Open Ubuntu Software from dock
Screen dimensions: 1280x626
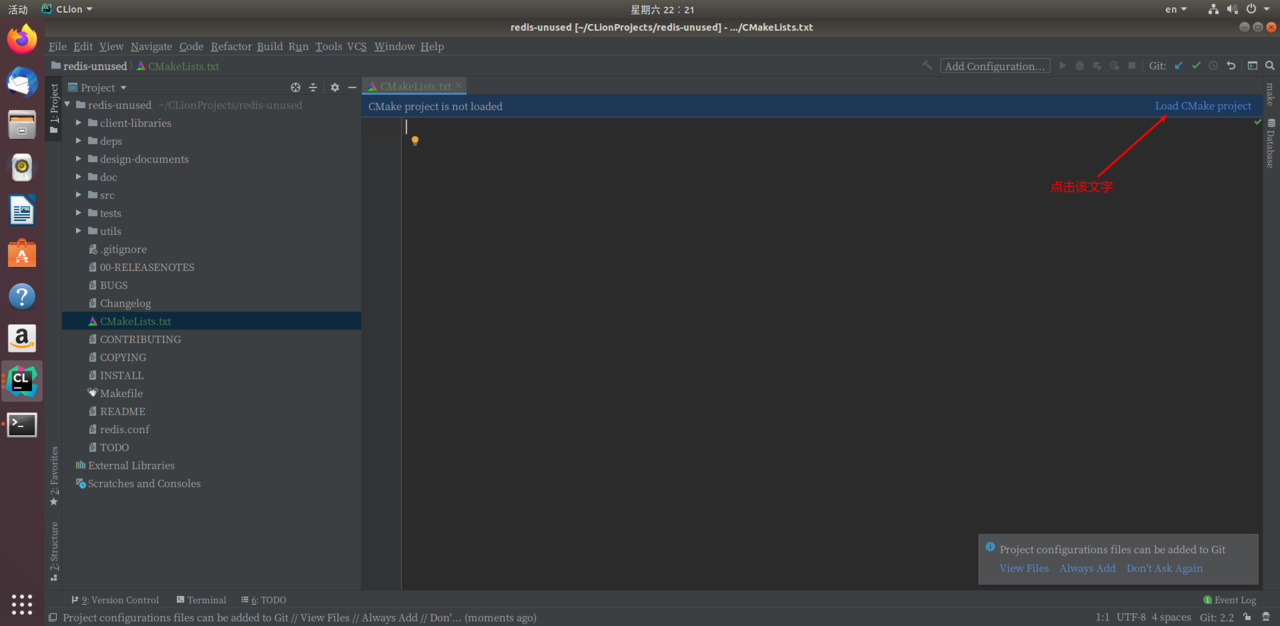click(x=22, y=254)
